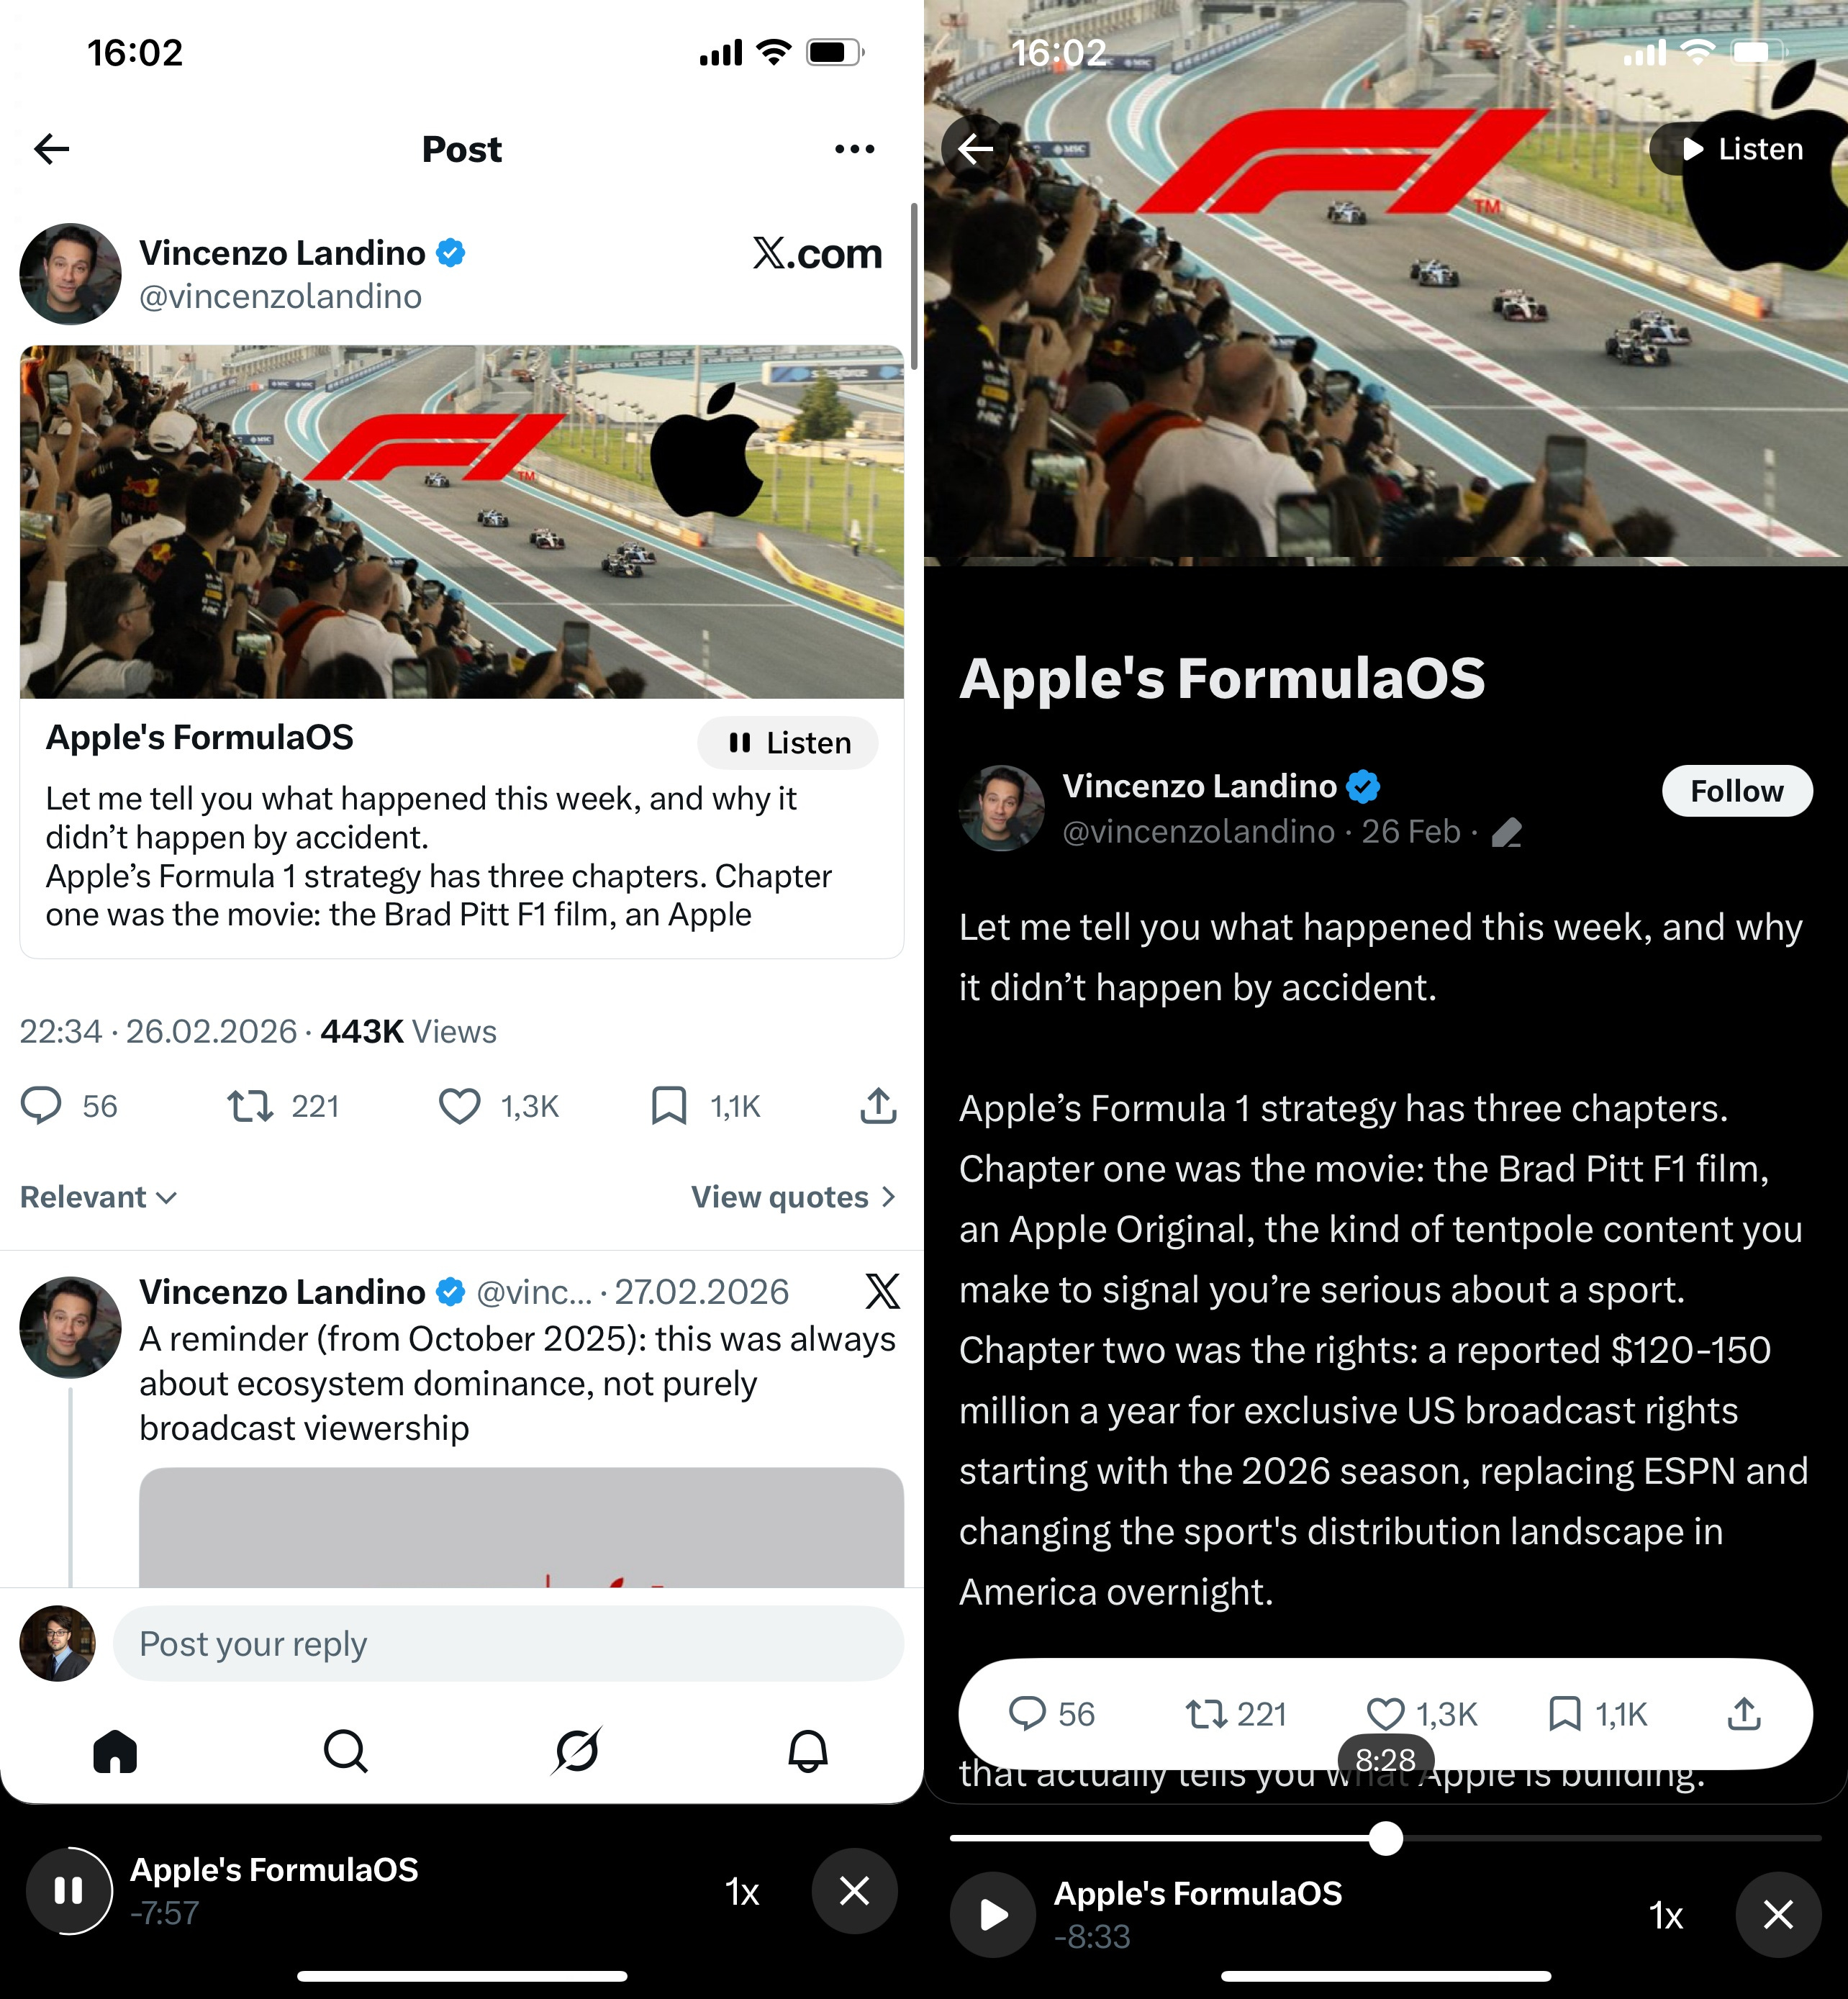
Task: Tap the reply bubble icon showing 56
Action: [x=41, y=1106]
